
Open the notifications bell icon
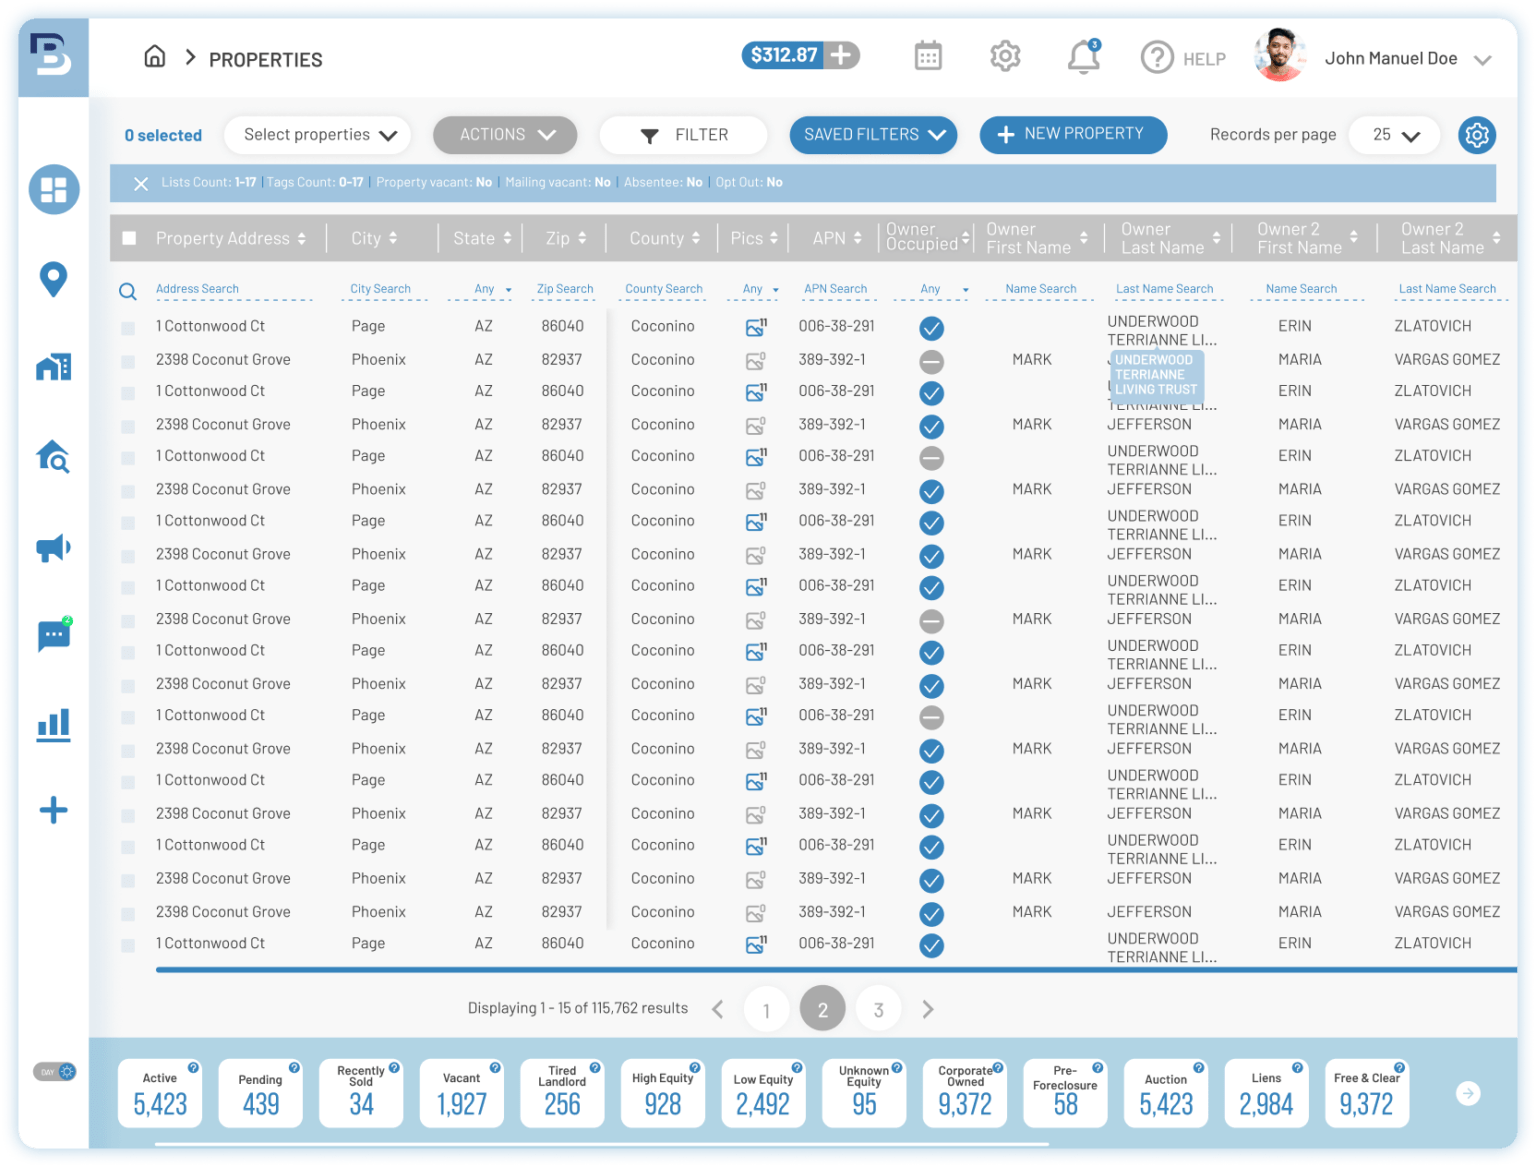pos(1083,57)
